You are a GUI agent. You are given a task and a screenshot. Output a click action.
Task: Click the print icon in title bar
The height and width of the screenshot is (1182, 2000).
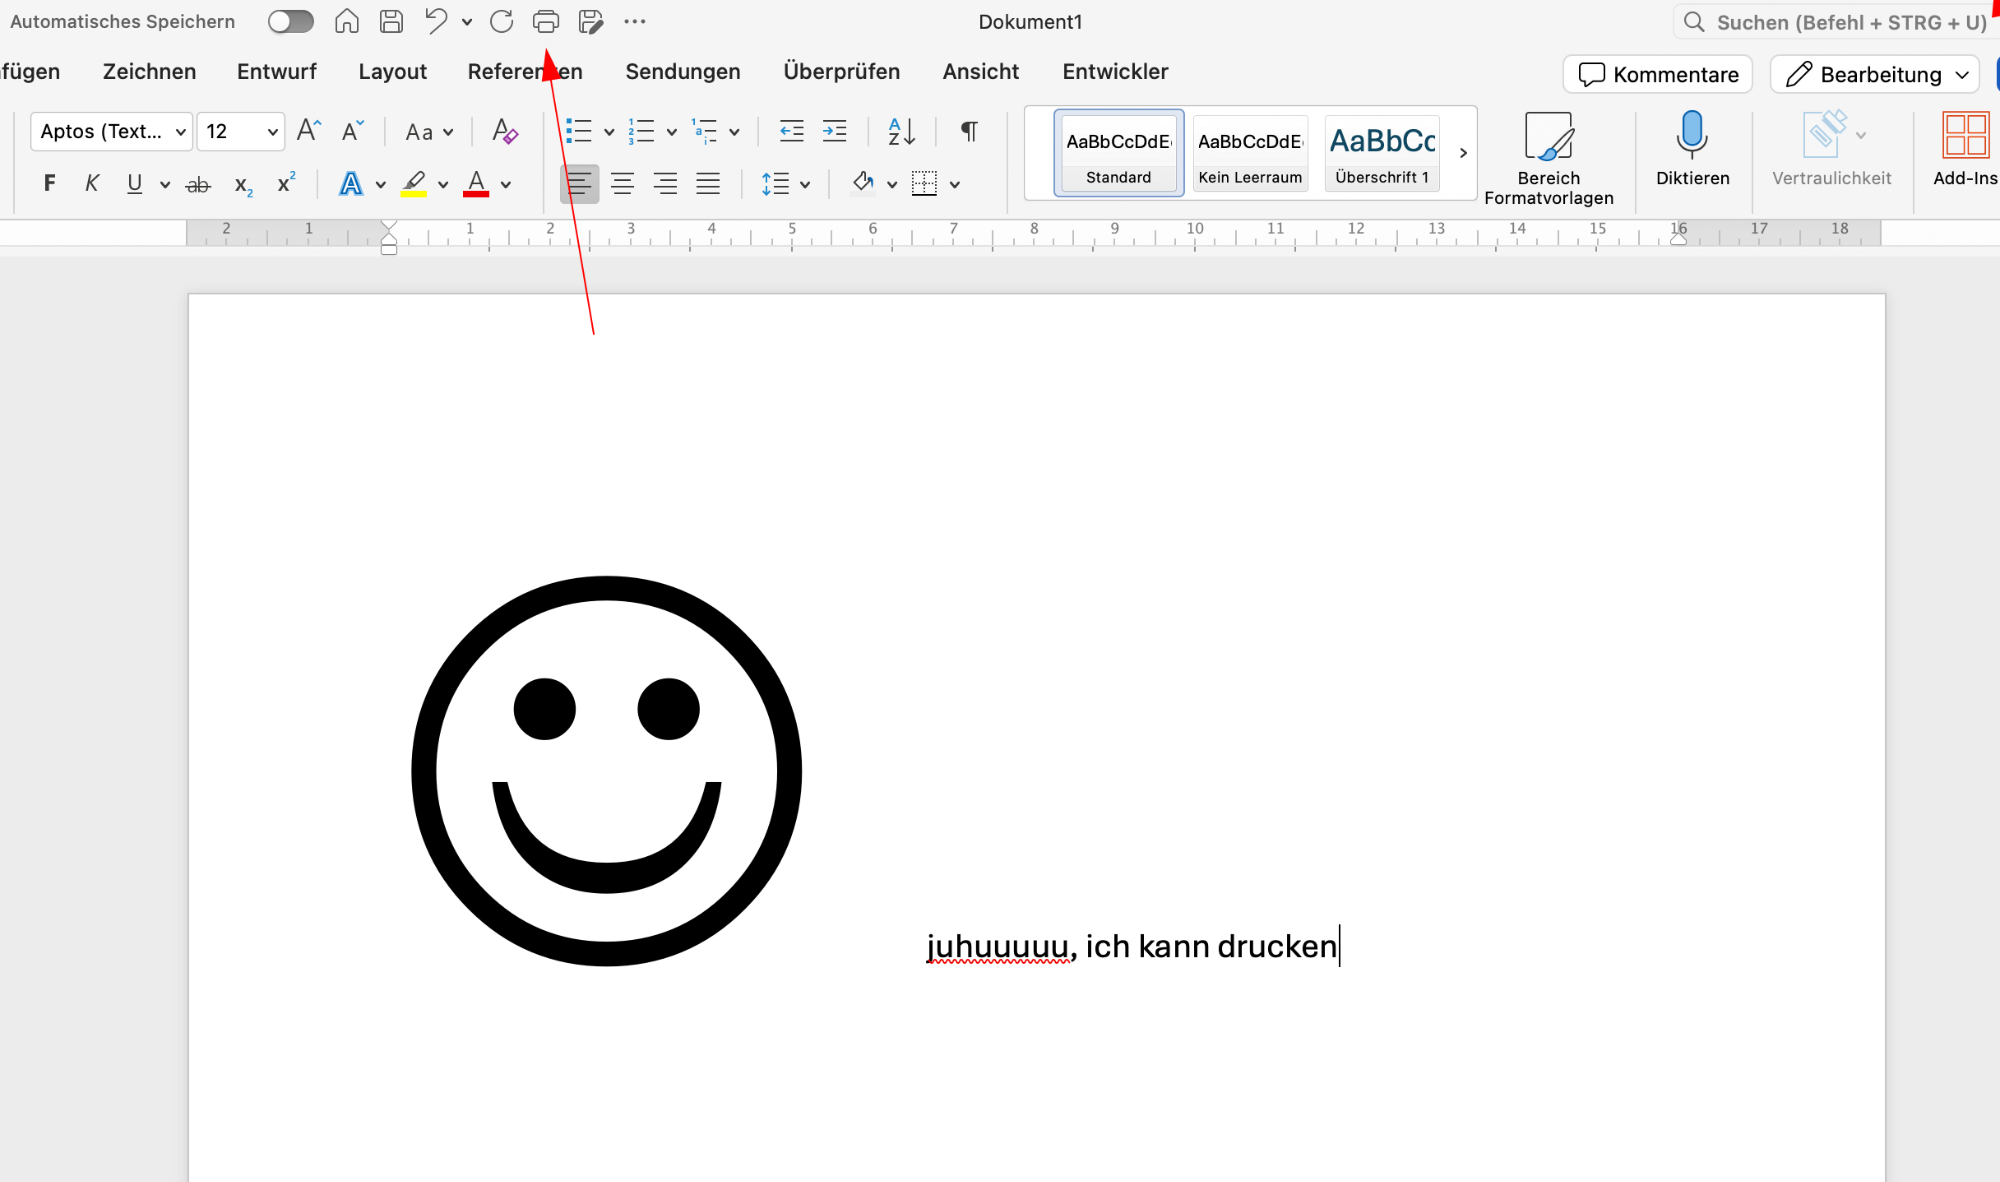pos(545,21)
